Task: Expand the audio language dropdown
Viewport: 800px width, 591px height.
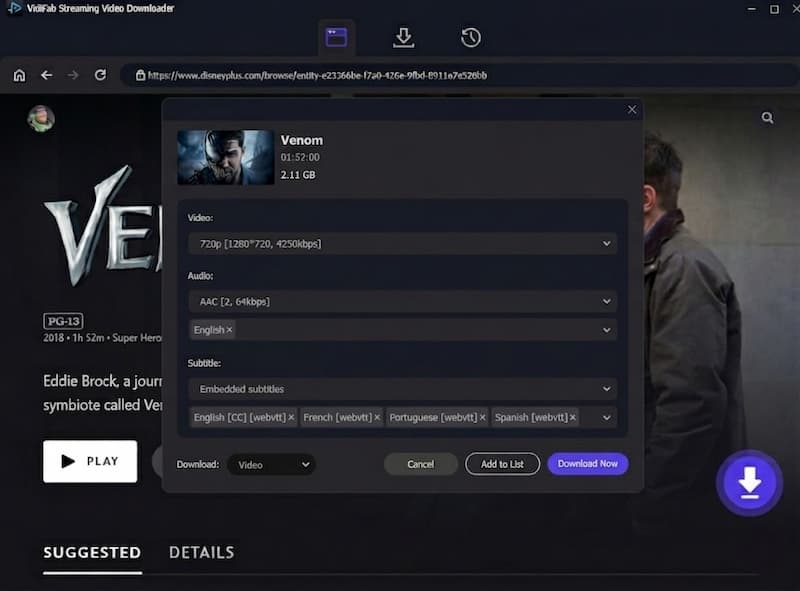Action: point(606,330)
